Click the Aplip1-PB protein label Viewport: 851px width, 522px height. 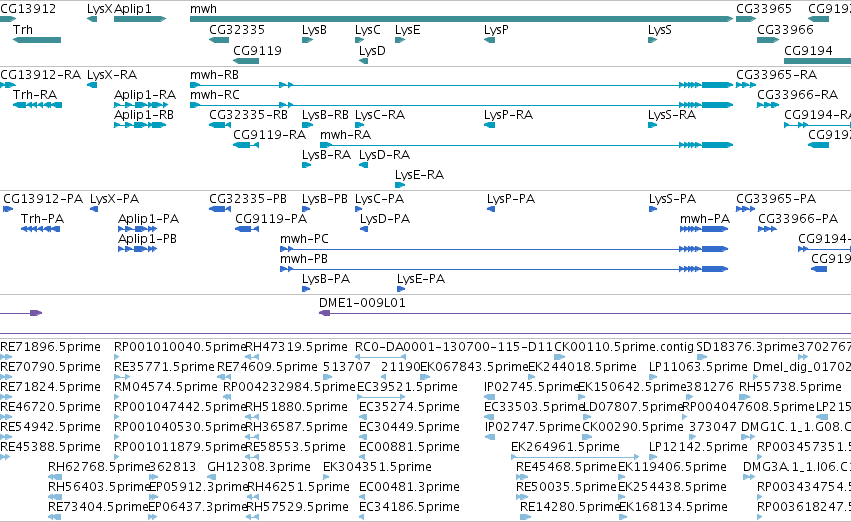[148, 239]
